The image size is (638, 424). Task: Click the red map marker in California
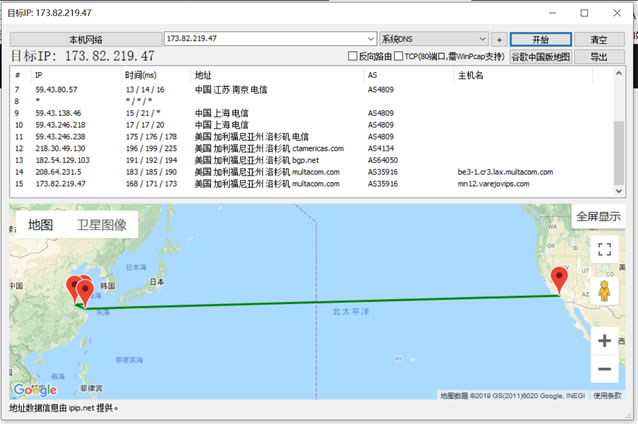tap(559, 281)
